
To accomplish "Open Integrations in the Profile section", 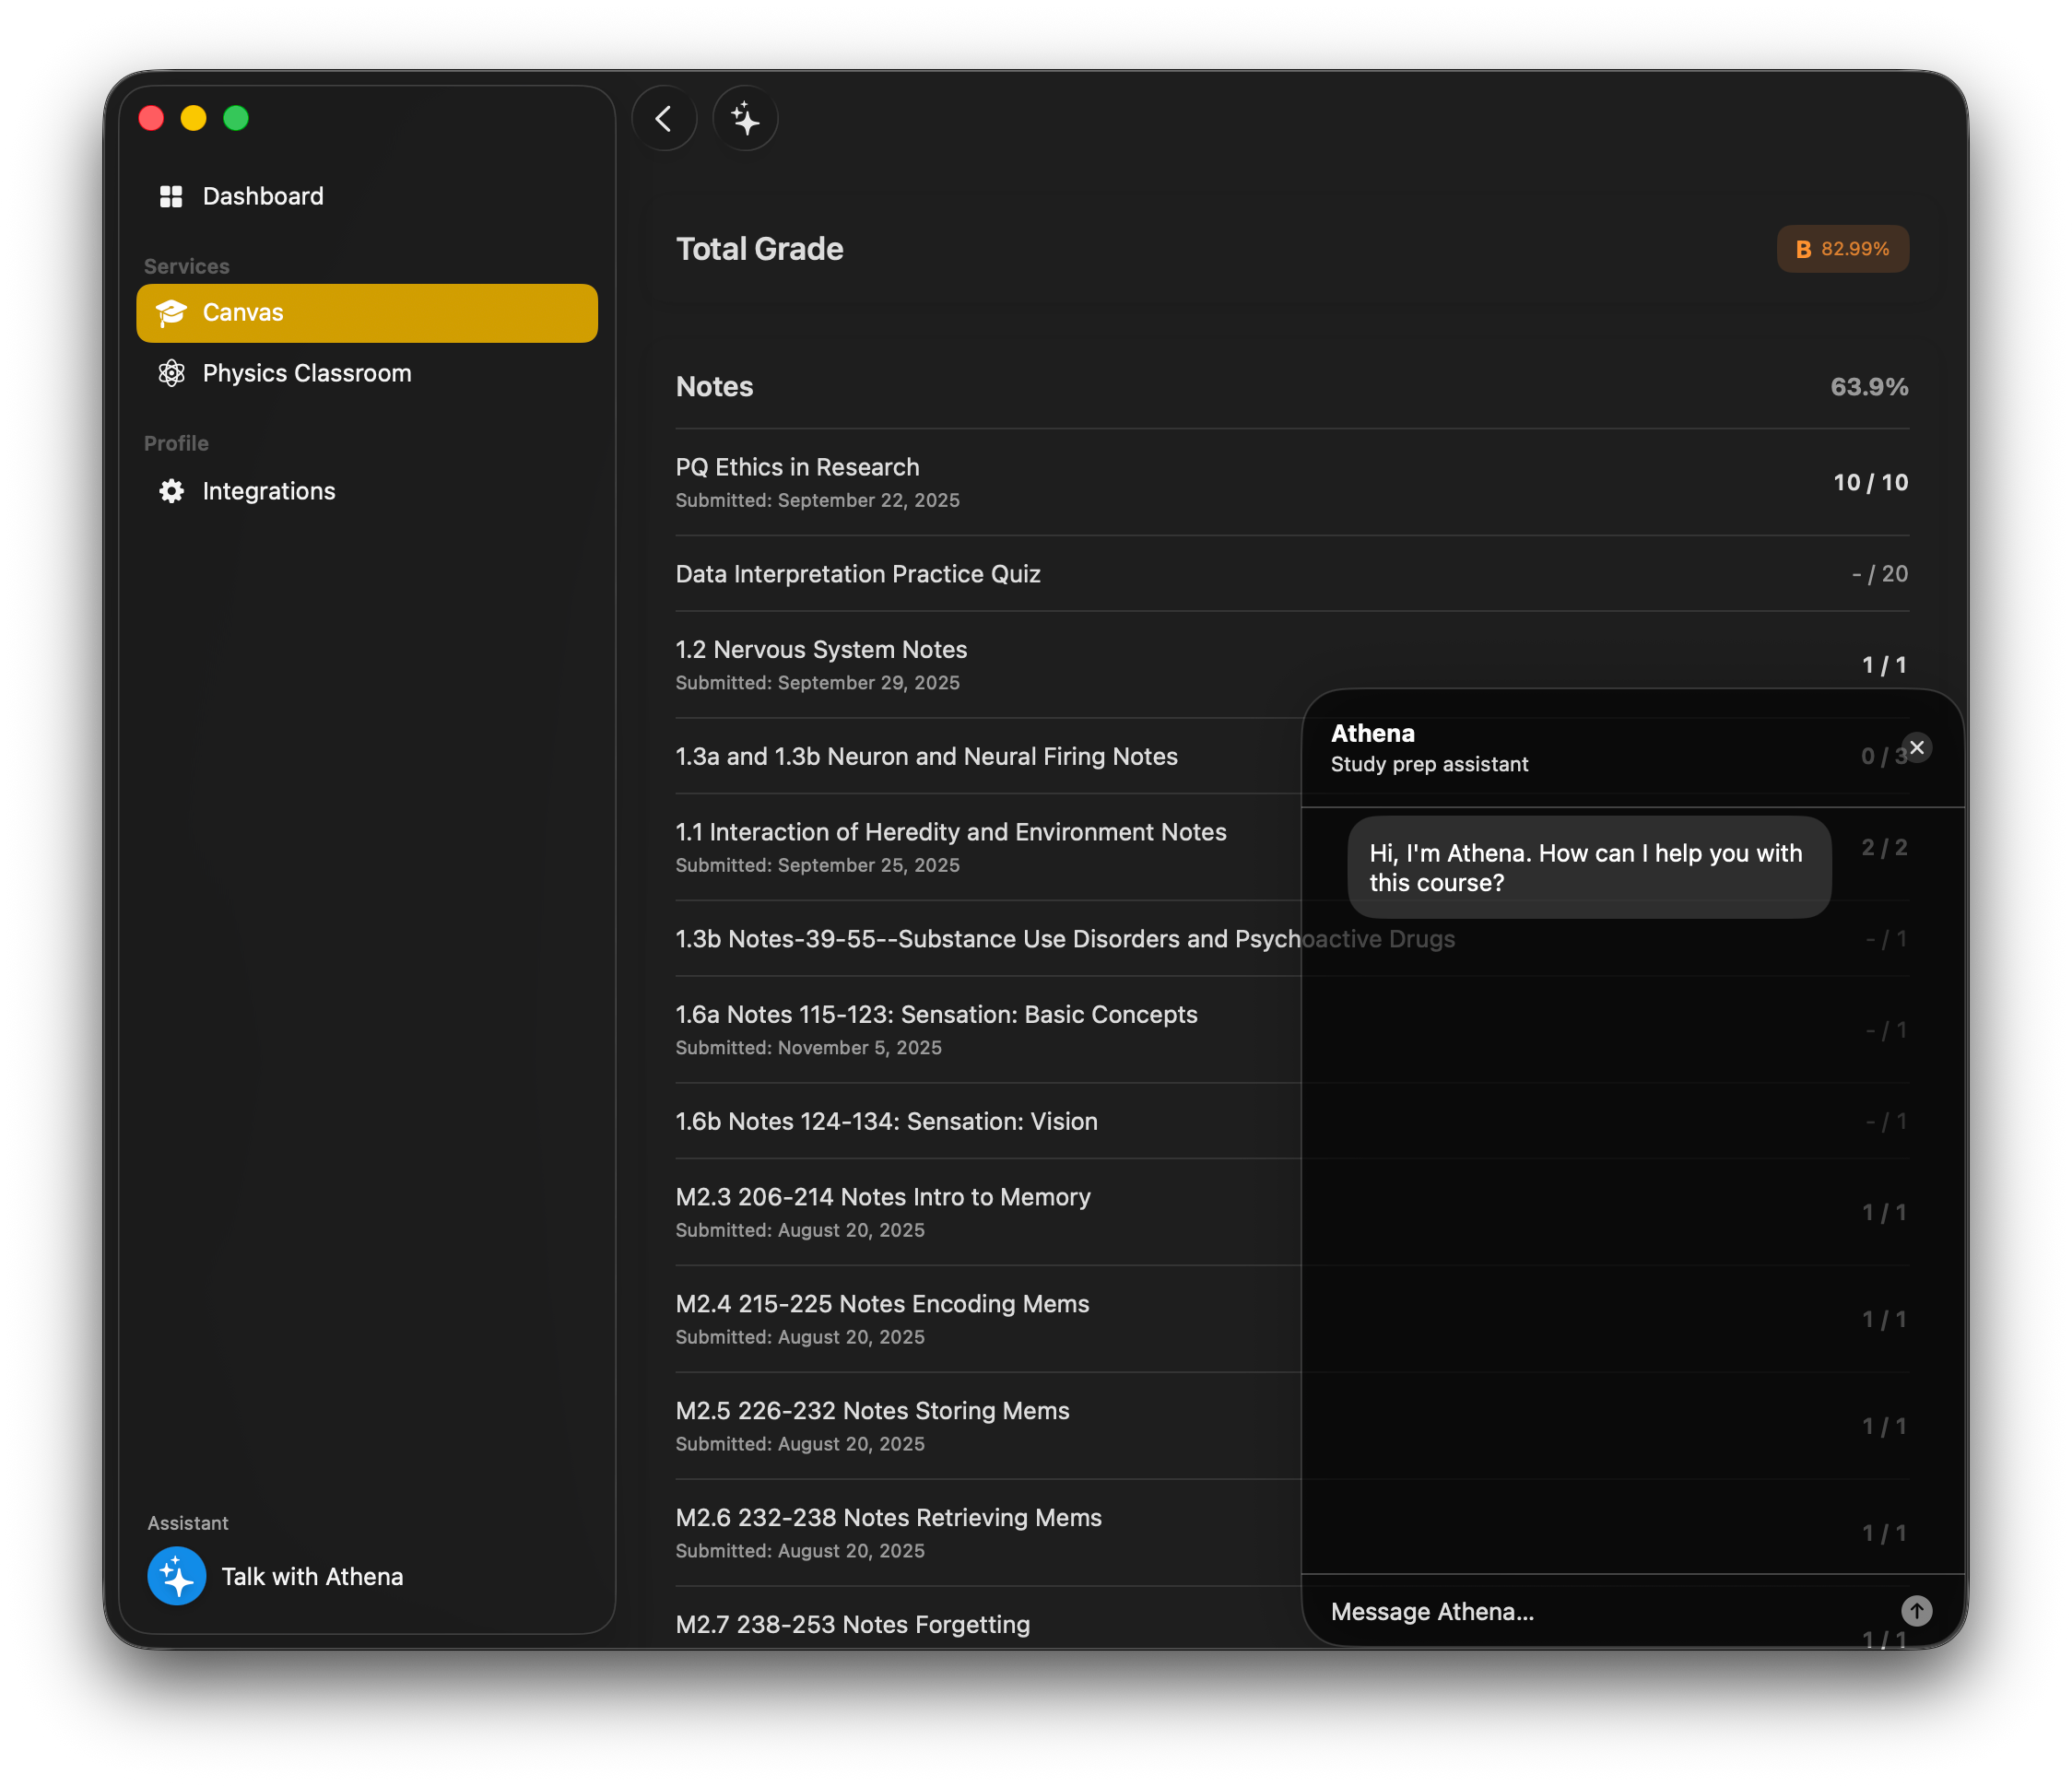I will (x=269, y=491).
